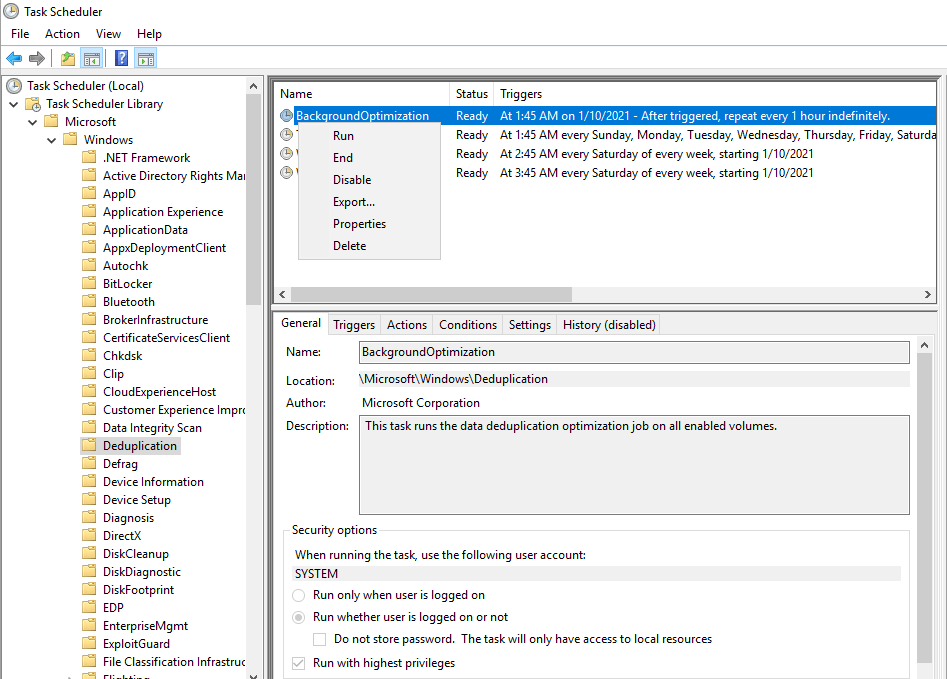Screen dimensions: 947x679
Task: Choose Export... from the context menu
Action: 370,202
